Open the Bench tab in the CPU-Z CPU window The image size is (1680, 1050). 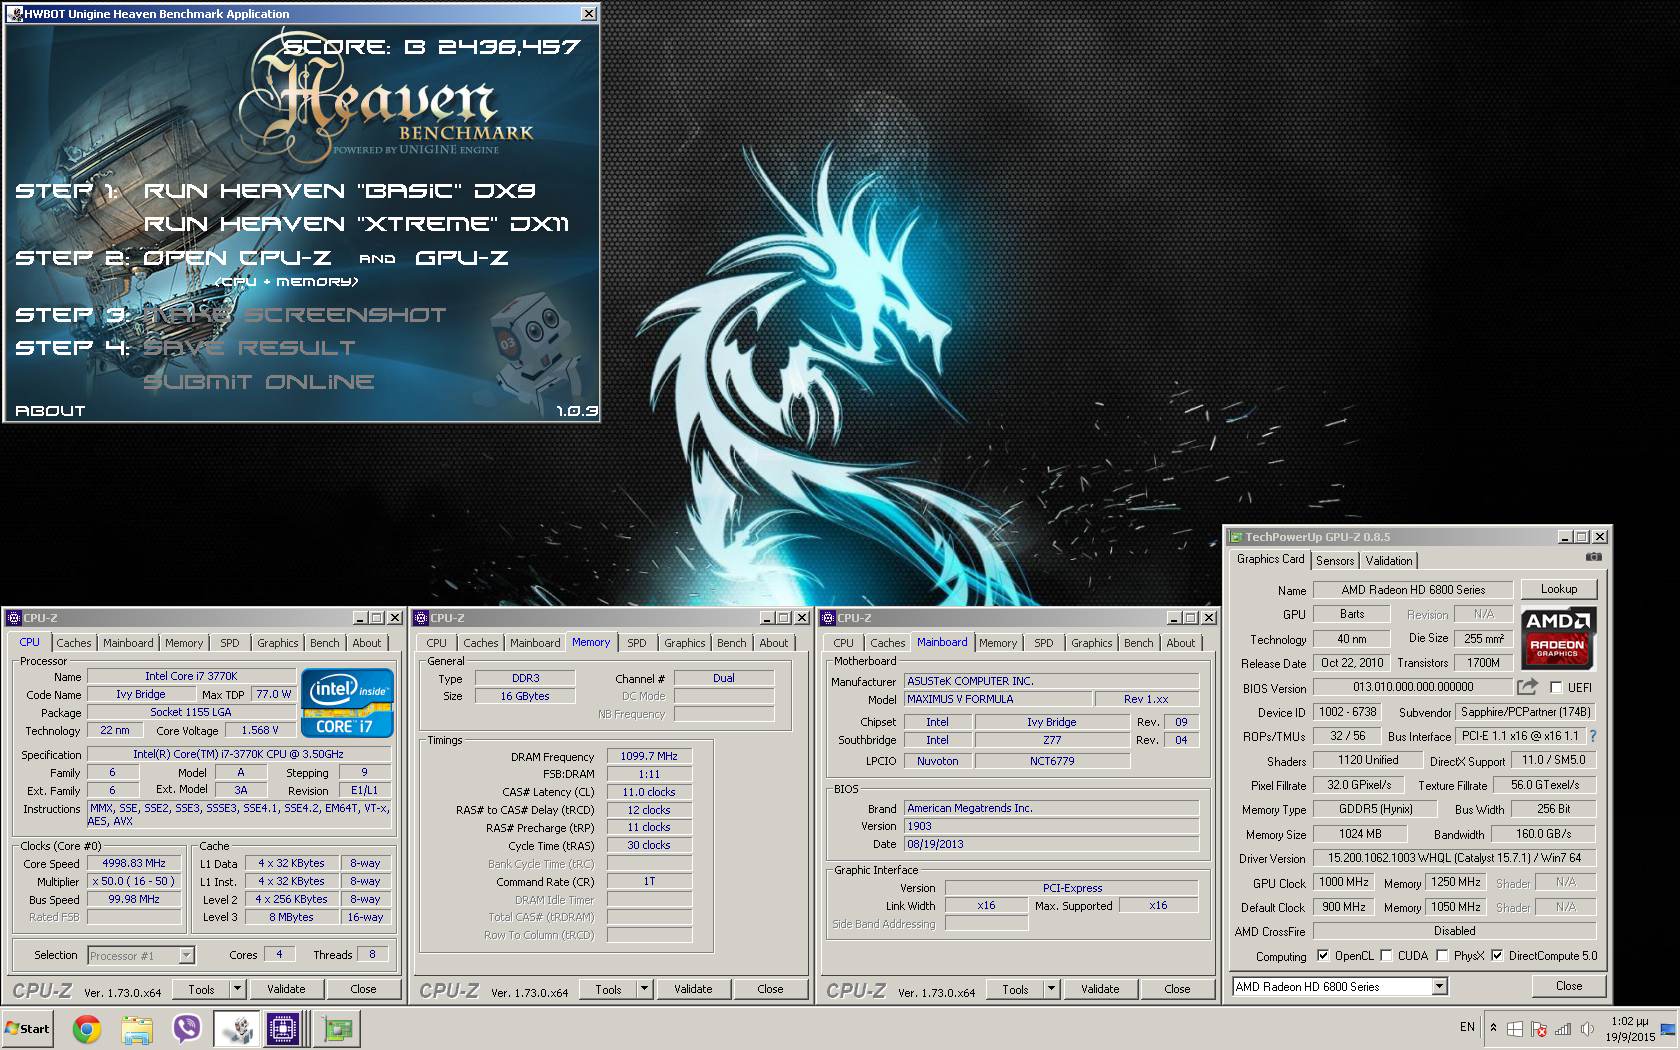(324, 643)
